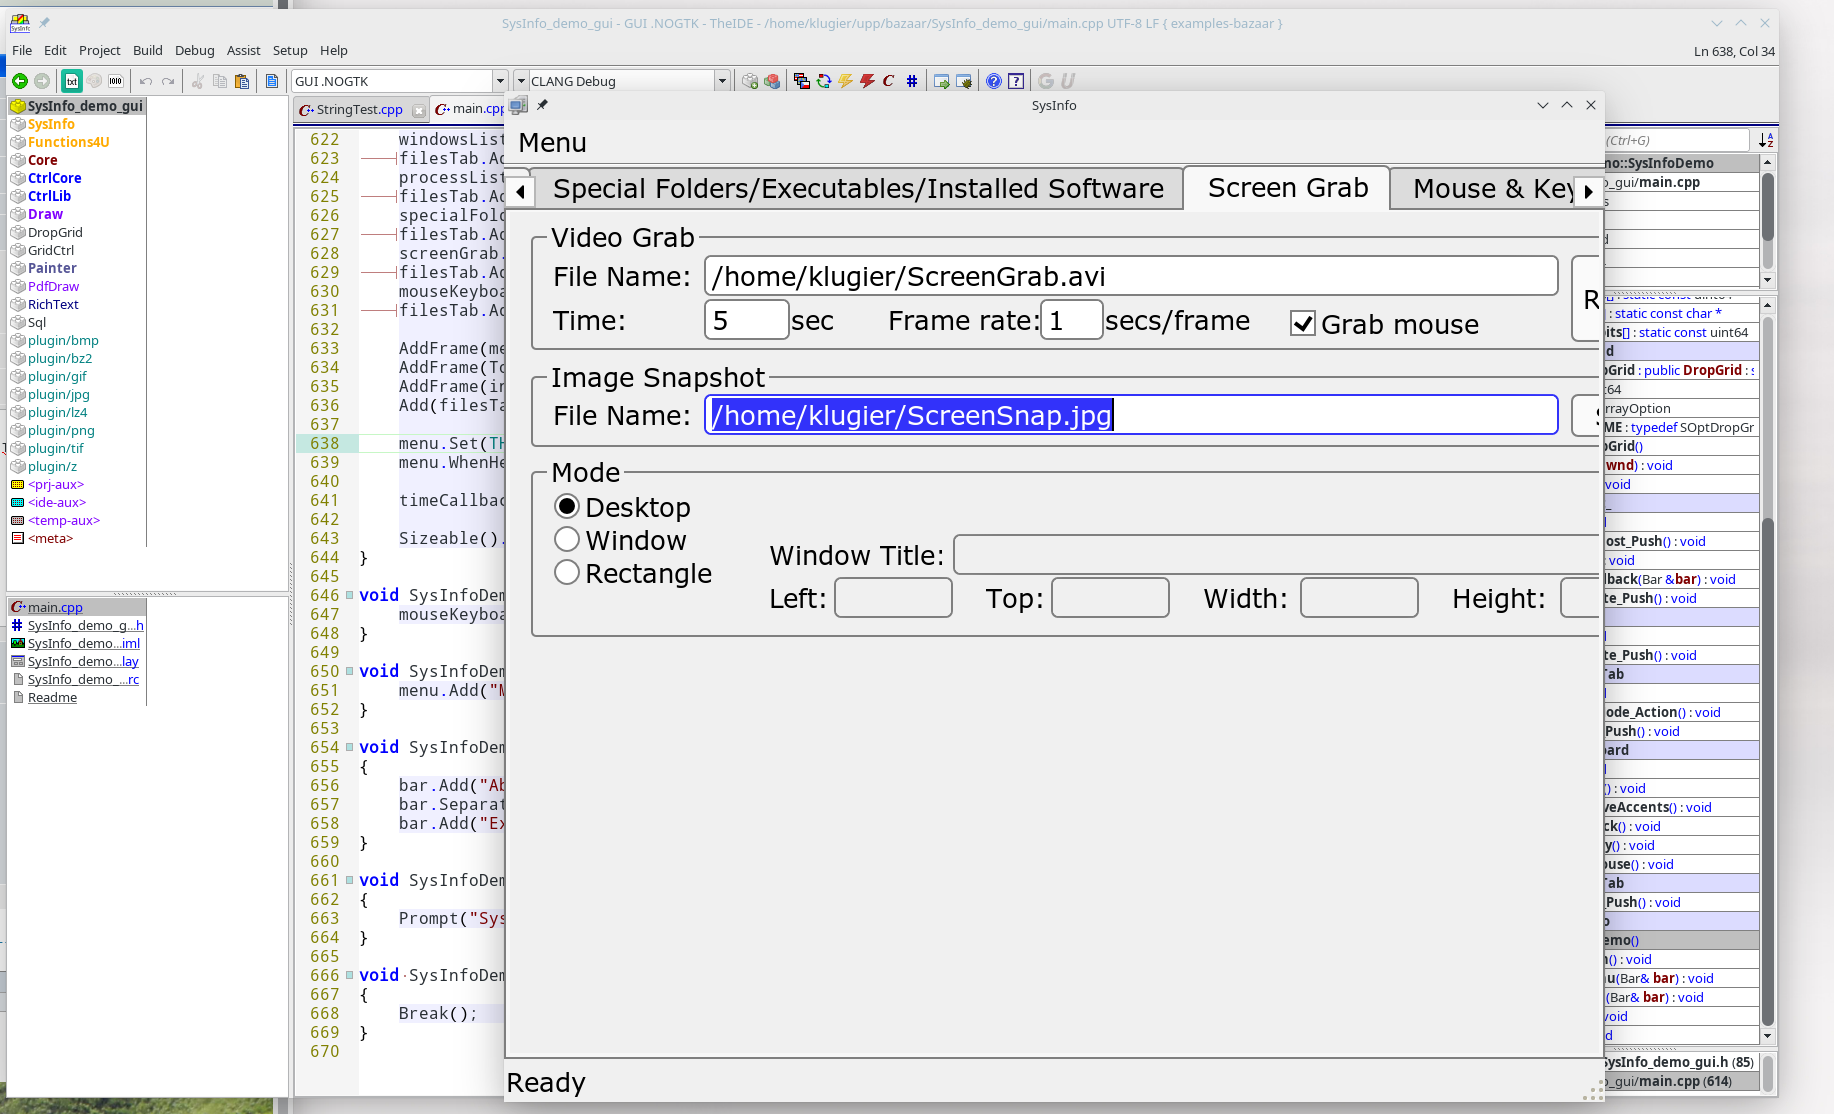1834x1114 pixels.
Task: Click the paste clipboard icon in toolbar
Action: [x=241, y=81]
